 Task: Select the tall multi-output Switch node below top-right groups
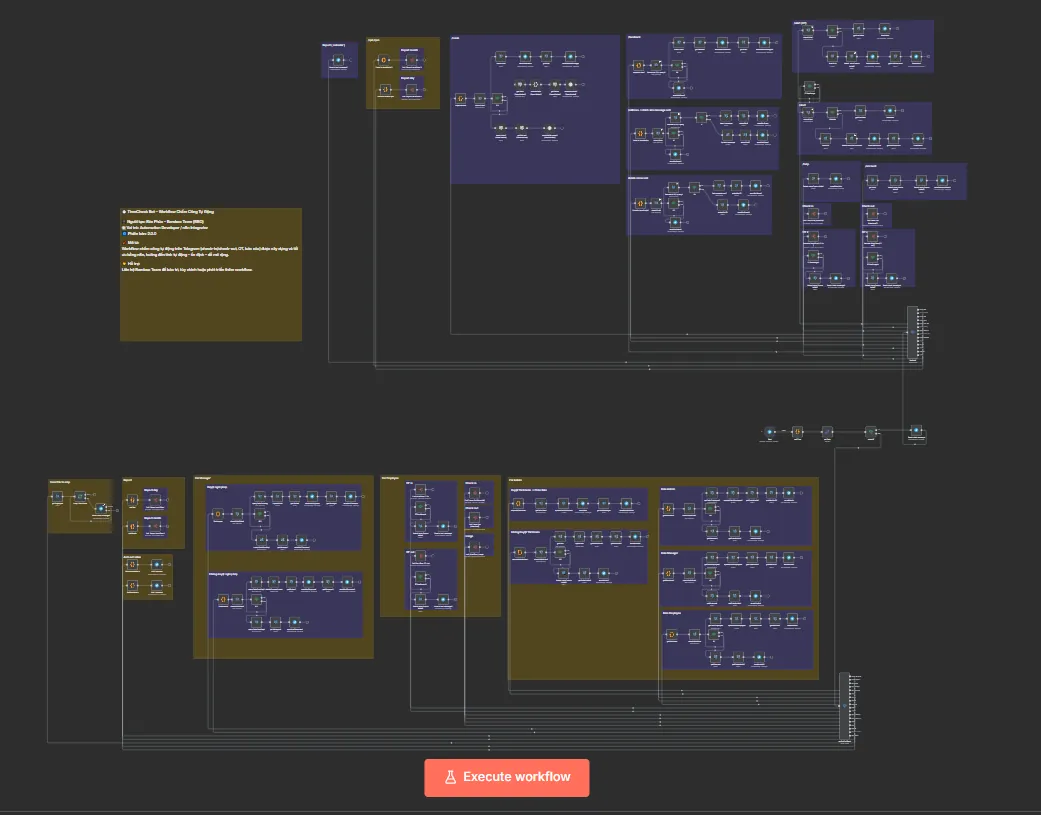click(912, 332)
